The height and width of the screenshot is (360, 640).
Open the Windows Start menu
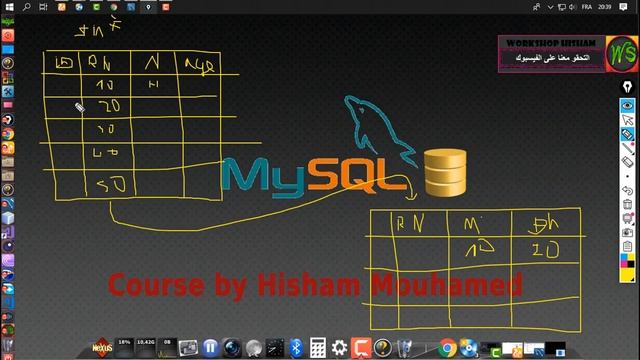[9, 7]
